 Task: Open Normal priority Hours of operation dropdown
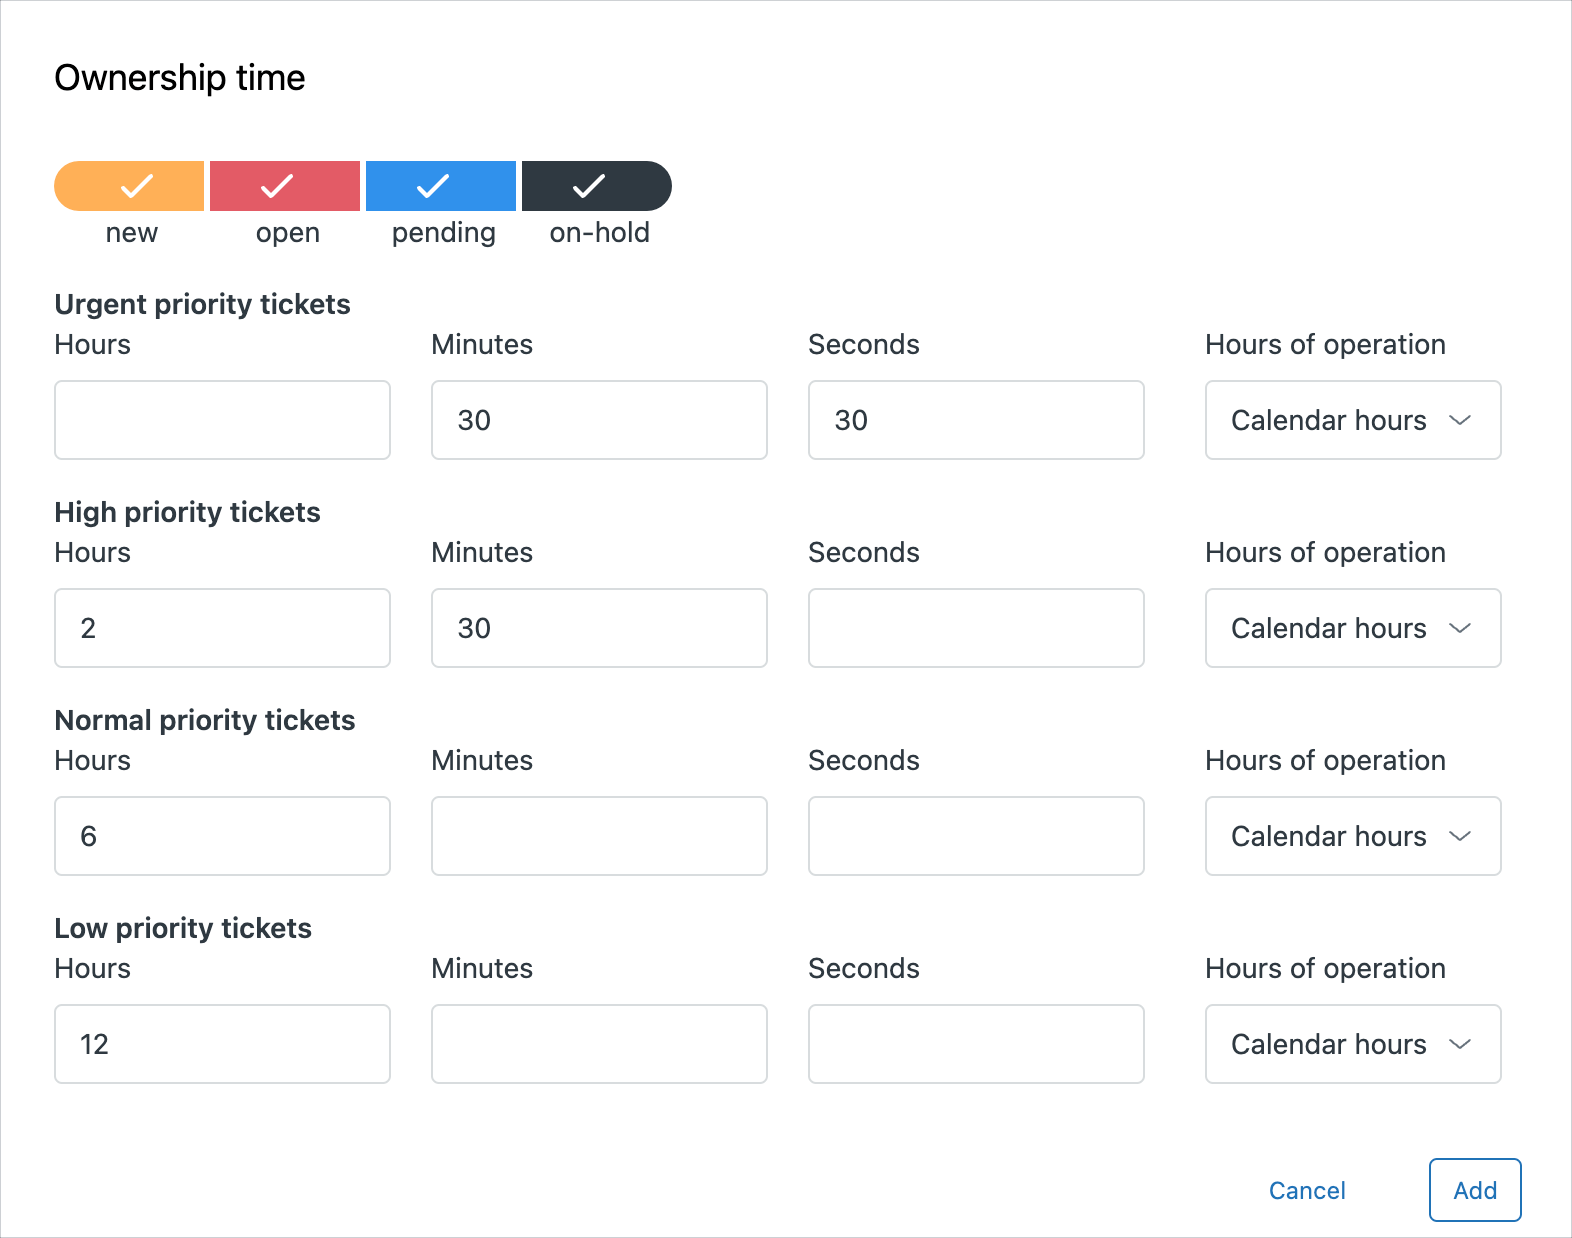click(1353, 836)
